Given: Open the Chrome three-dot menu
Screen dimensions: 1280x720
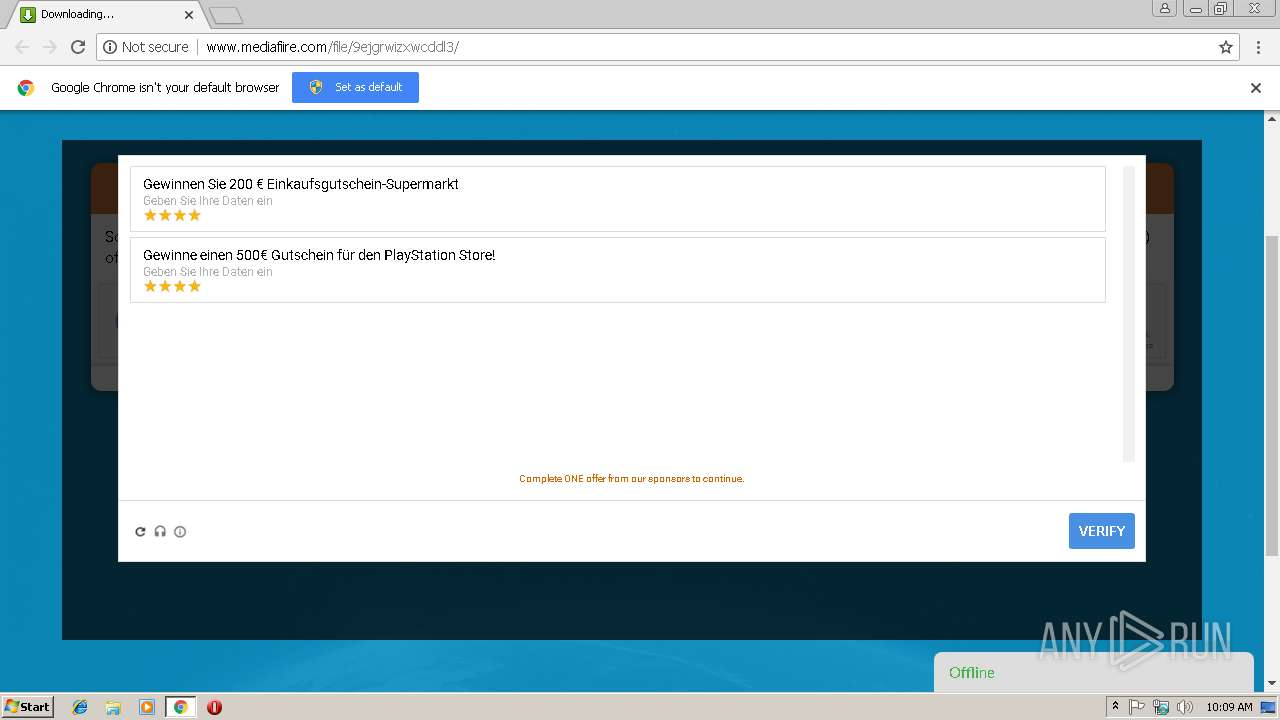Looking at the screenshot, I should [1258, 47].
